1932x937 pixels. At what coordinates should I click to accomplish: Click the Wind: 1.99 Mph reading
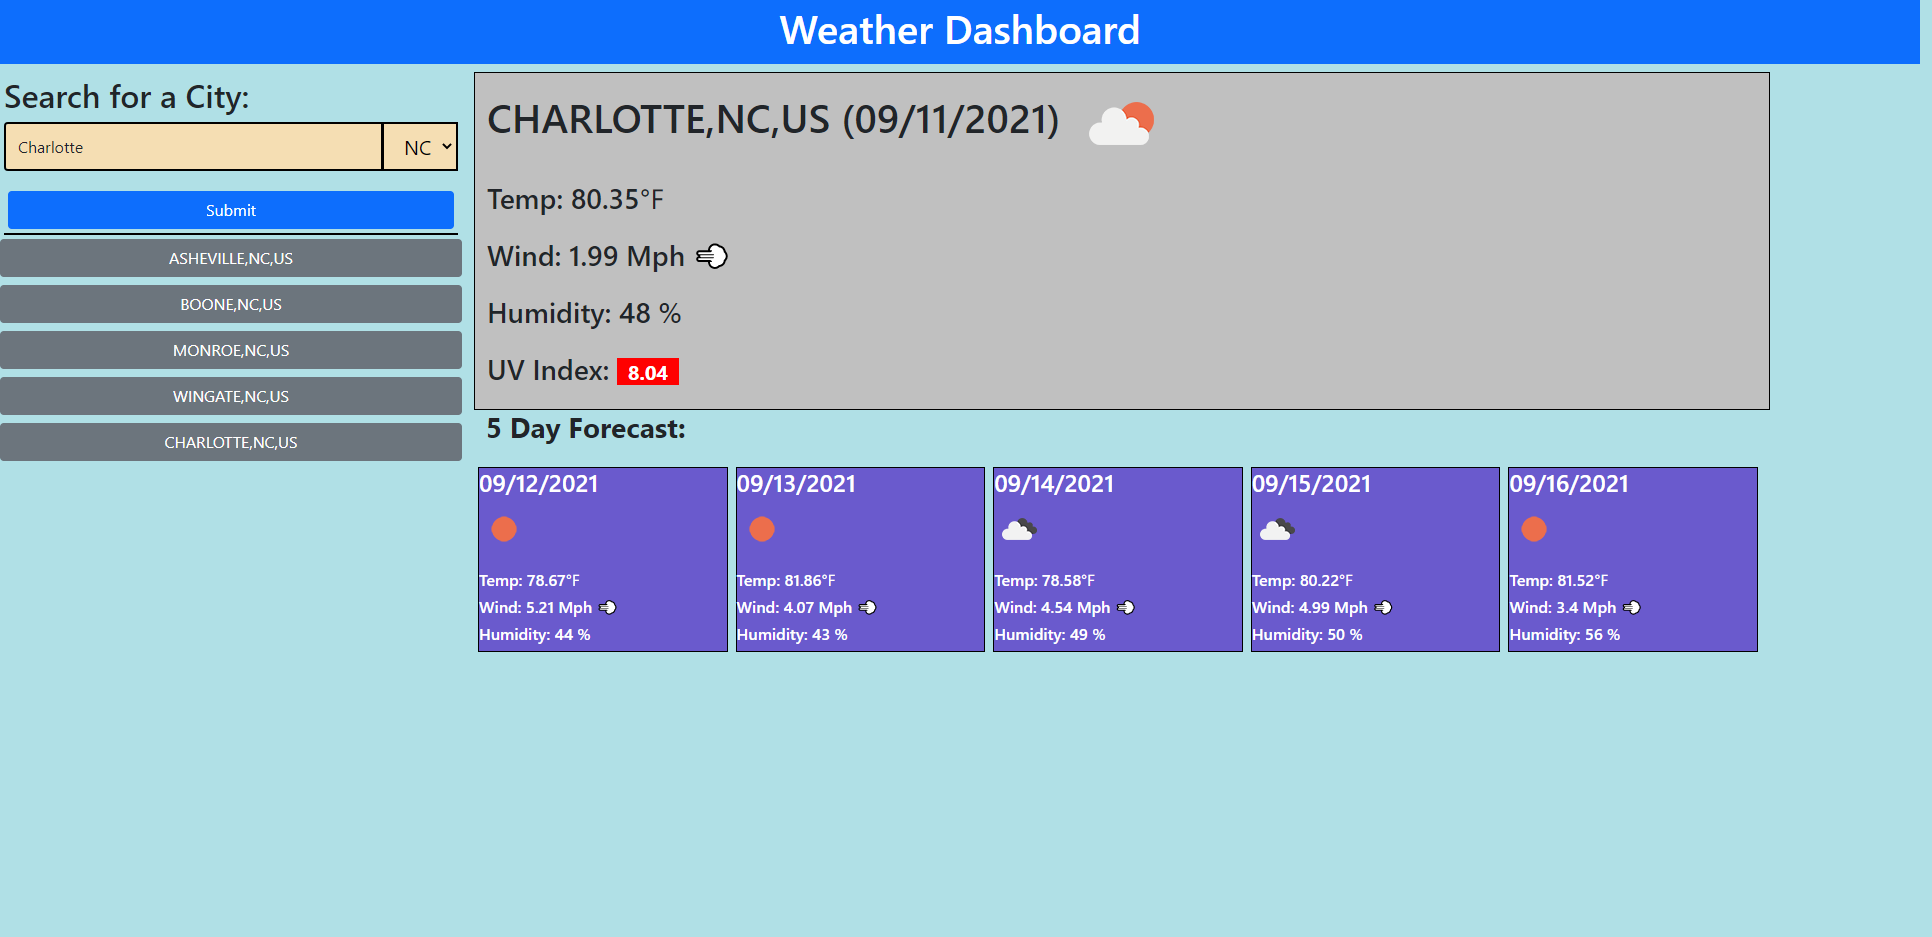pyautogui.click(x=586, y=257)
